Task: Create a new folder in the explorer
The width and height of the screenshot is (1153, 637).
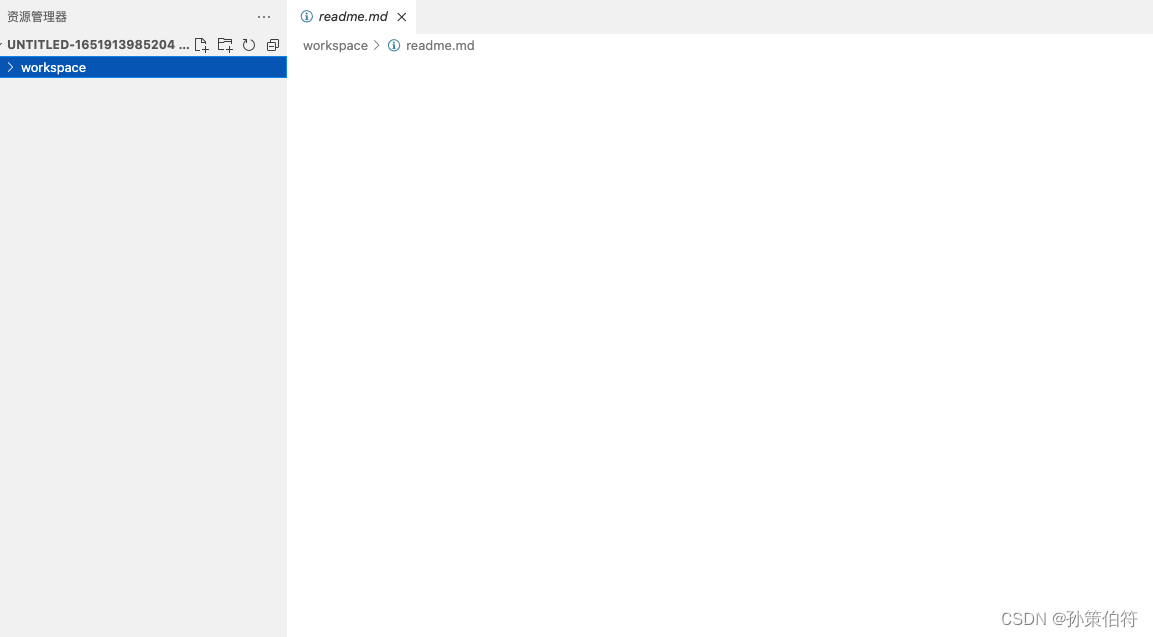Action: pos(225,45)
